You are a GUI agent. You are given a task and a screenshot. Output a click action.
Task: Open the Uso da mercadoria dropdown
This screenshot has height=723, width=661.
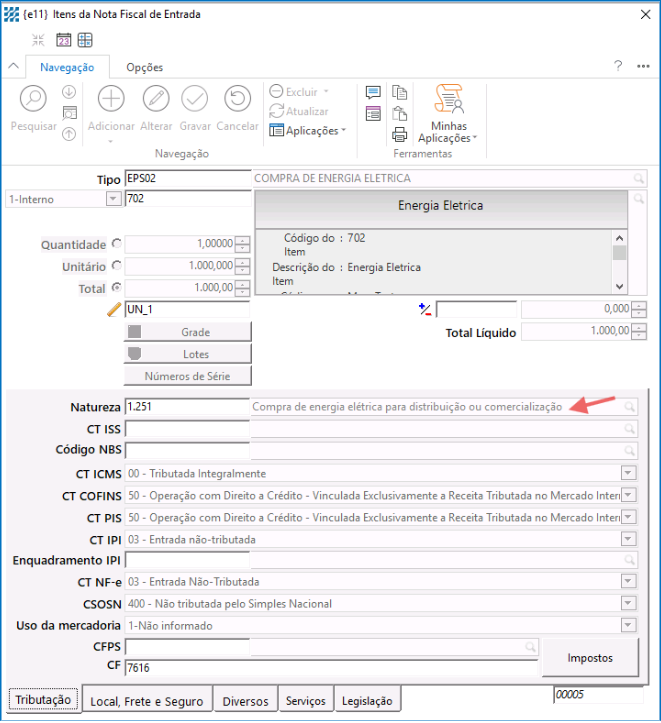629,625
